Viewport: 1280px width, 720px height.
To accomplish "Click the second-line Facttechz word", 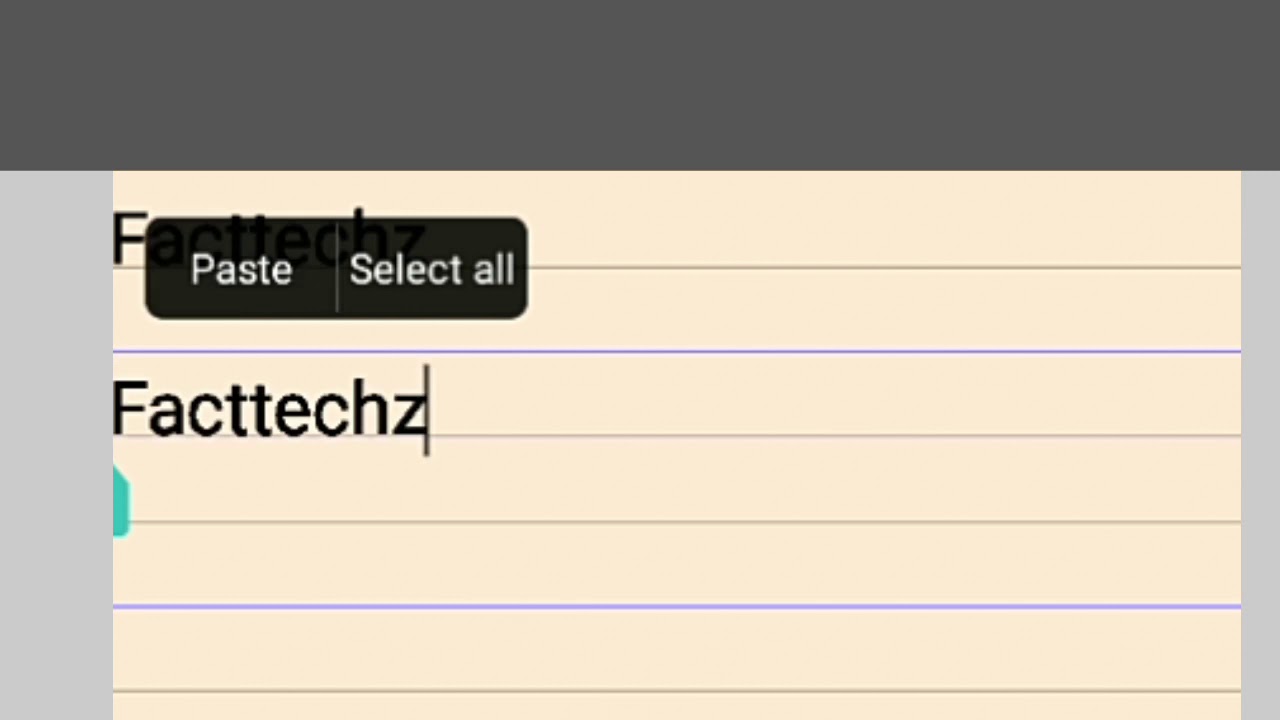I will 268,410.
